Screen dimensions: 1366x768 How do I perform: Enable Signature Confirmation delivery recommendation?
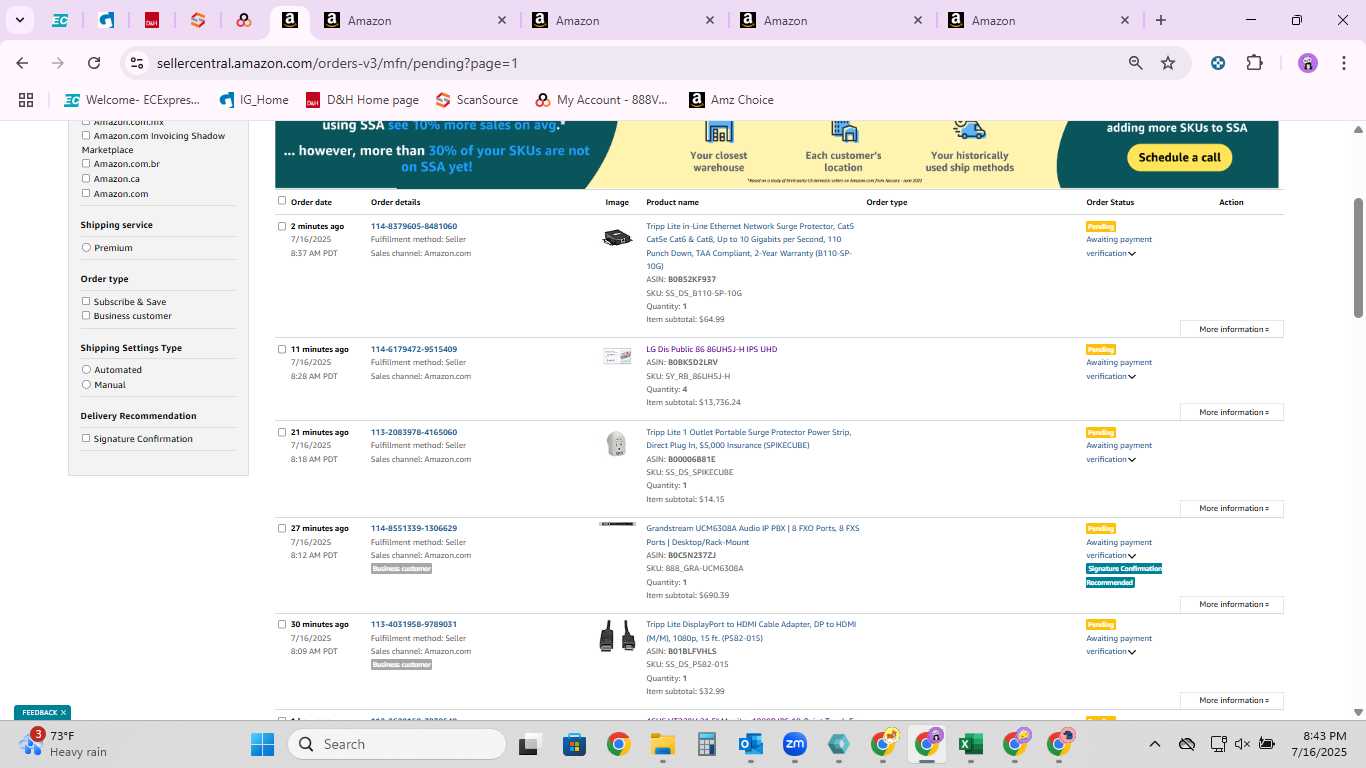[x=86, y=438]
